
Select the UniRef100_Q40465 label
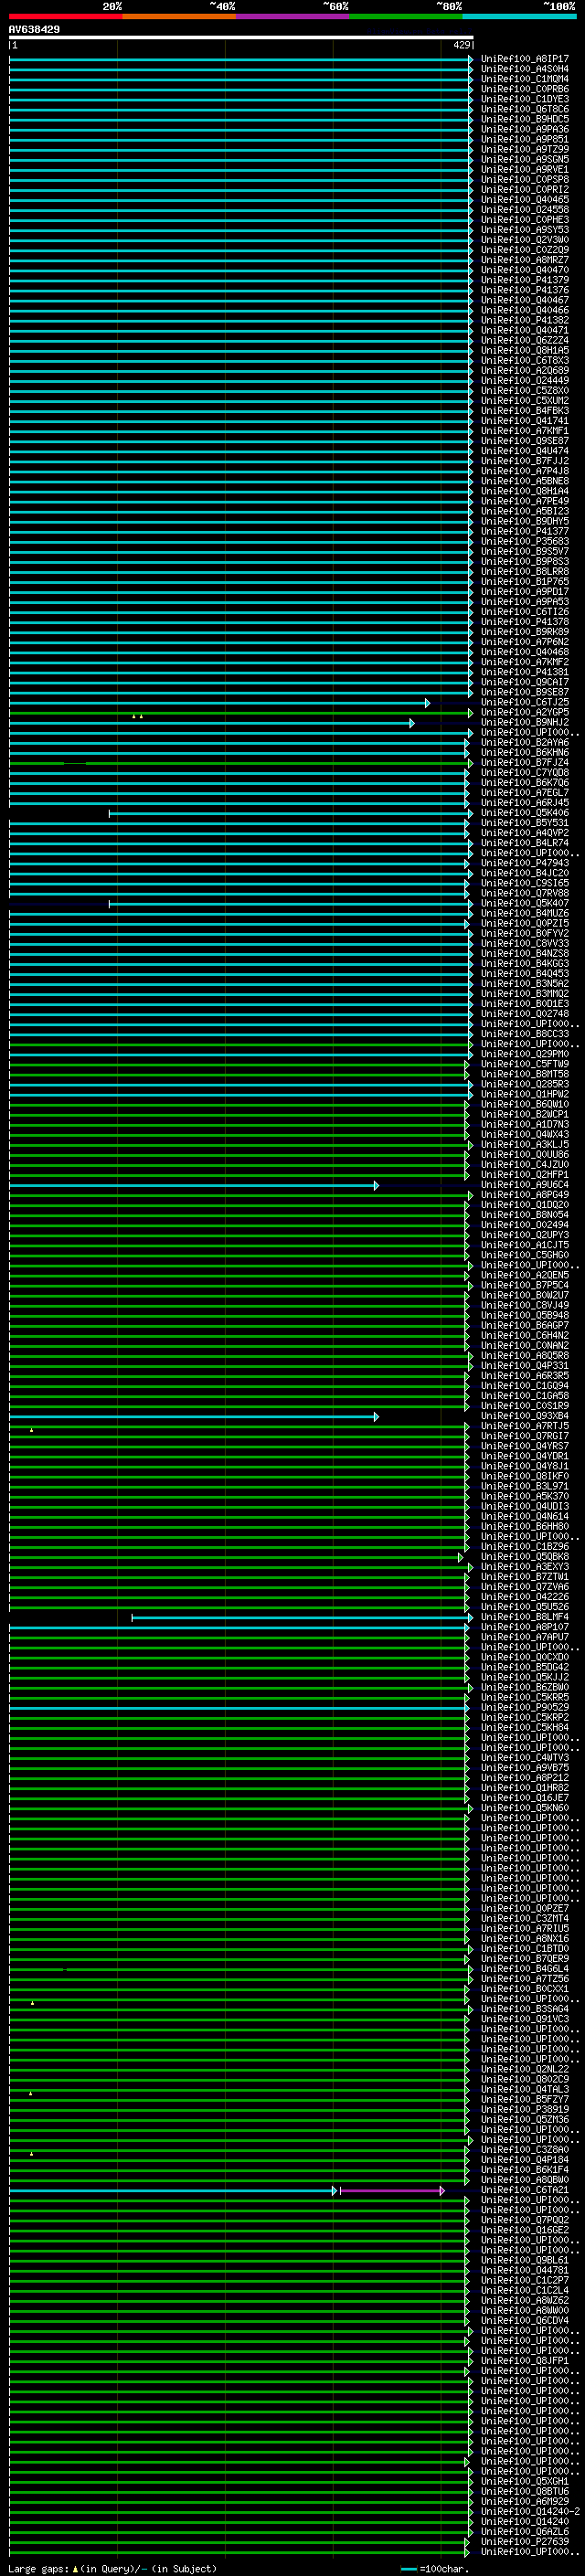point(524,199)
